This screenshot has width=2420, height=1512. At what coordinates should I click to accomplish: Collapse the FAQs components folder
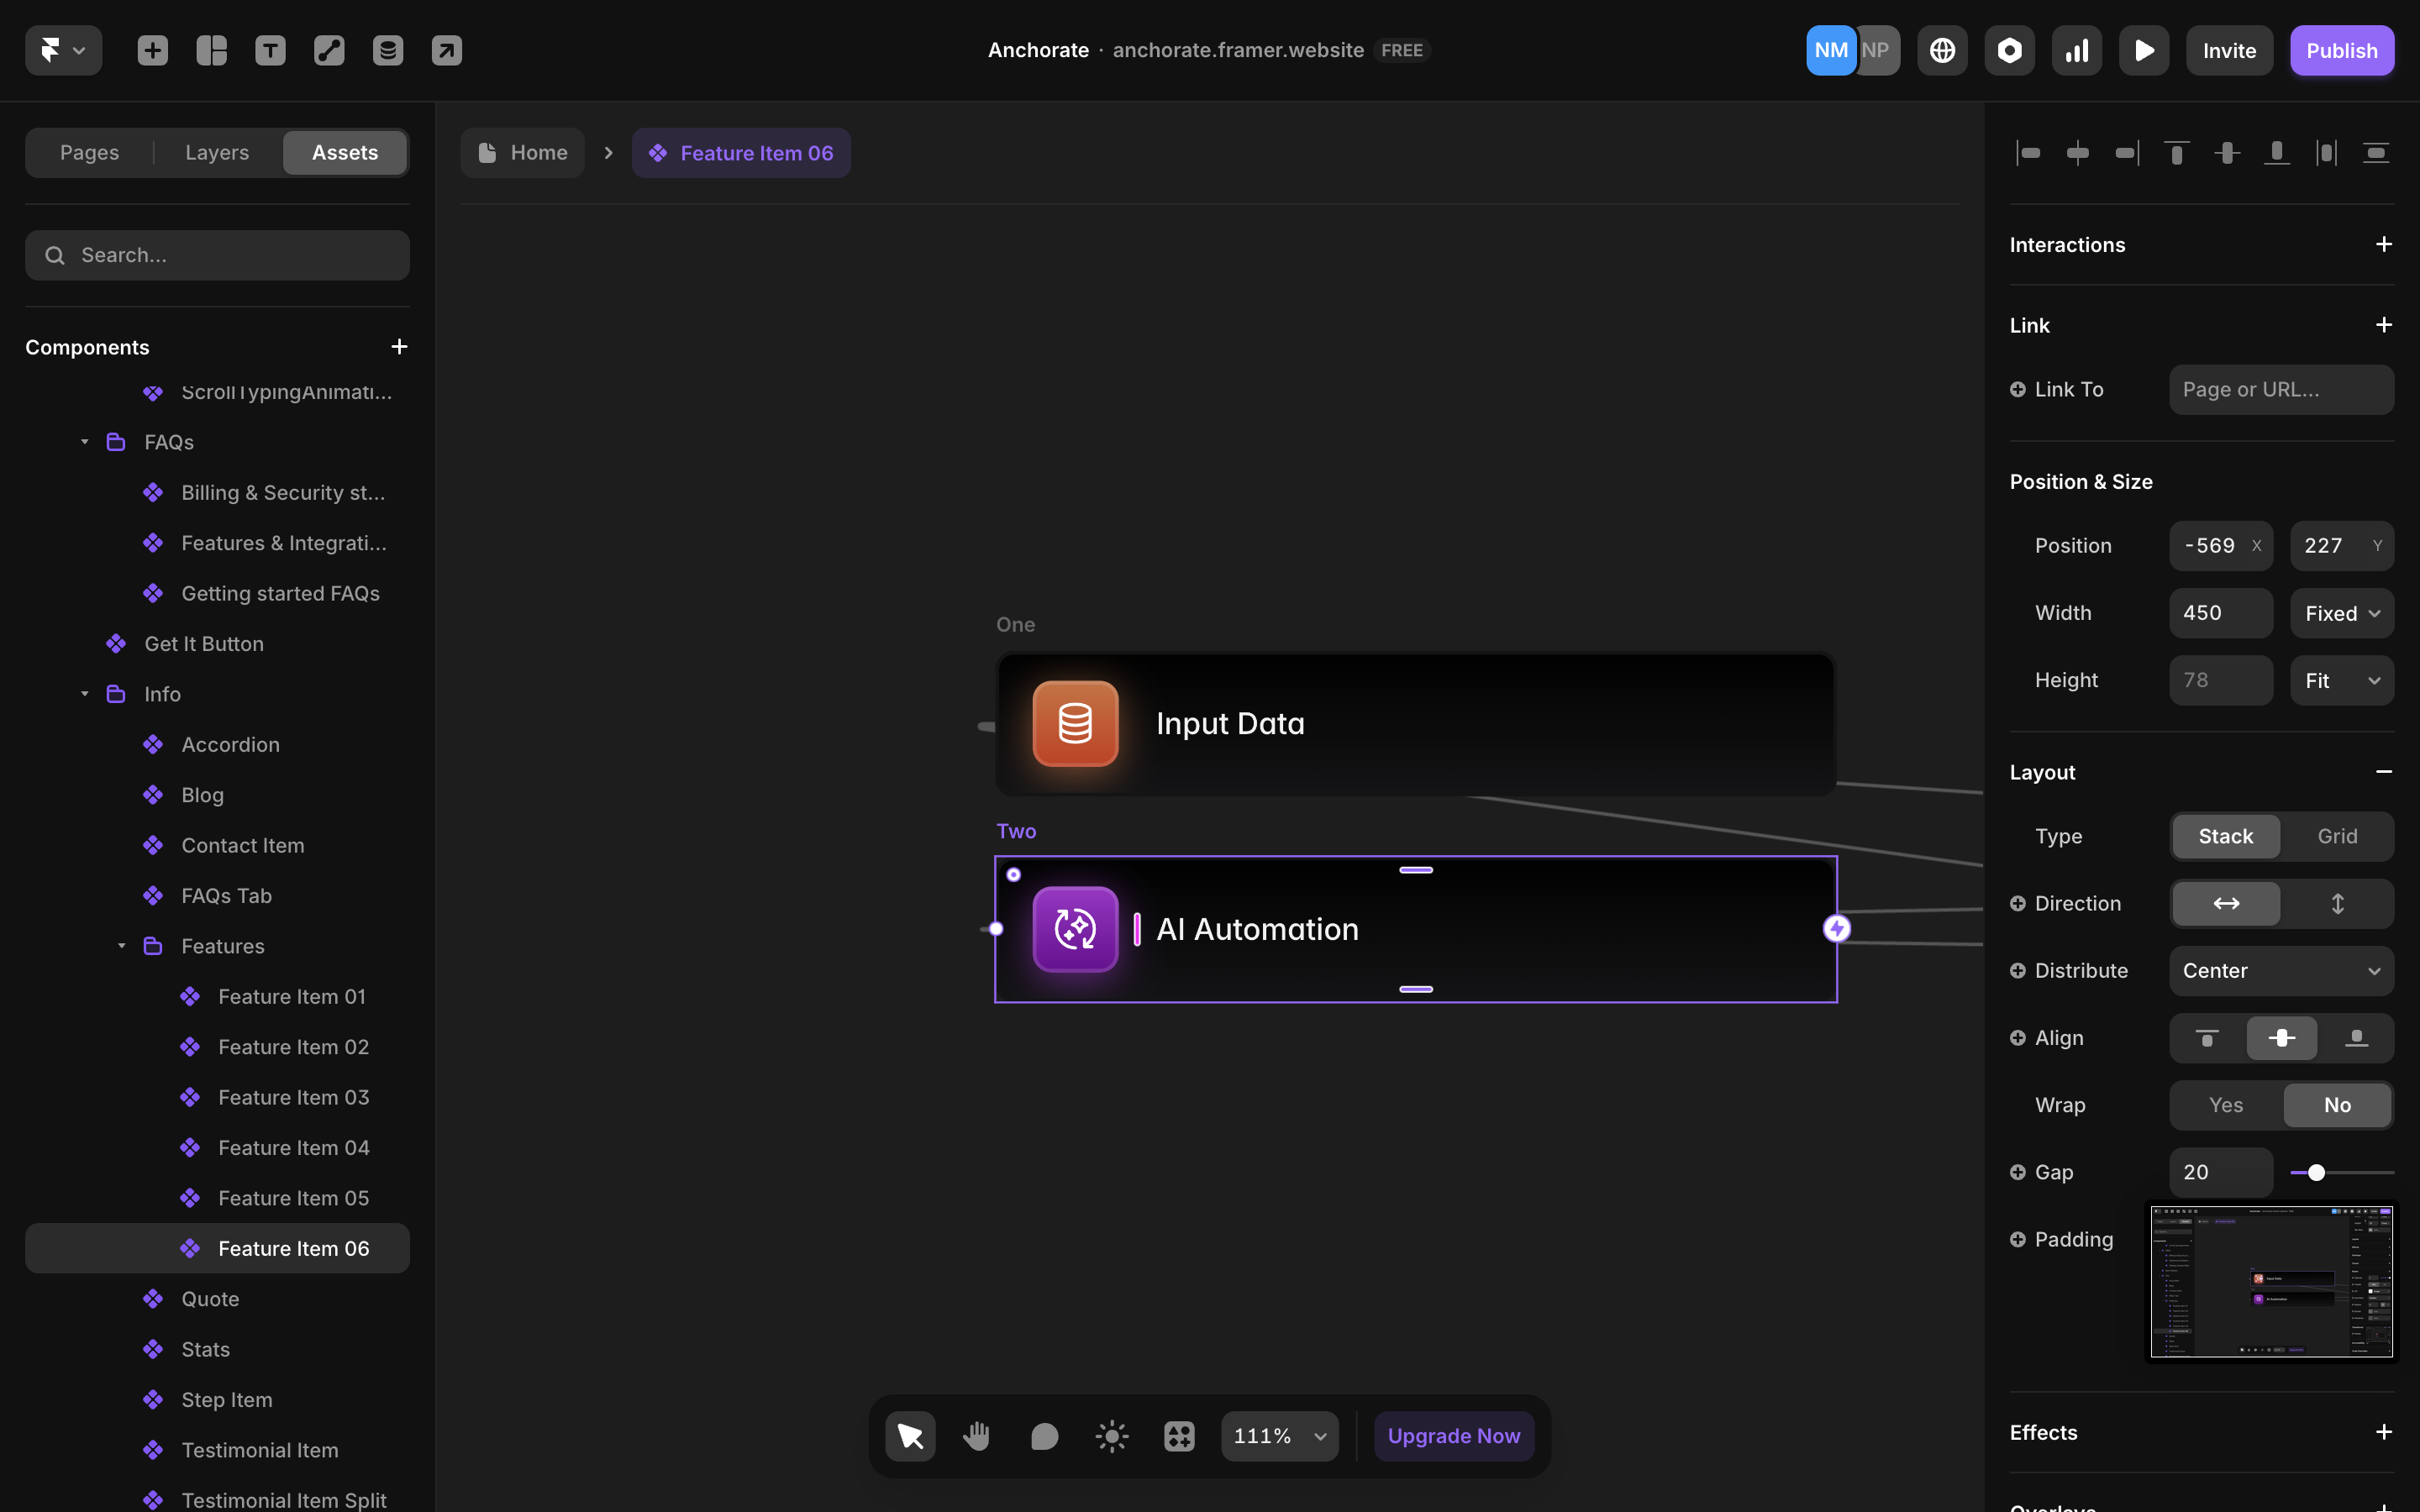point(84,441)
